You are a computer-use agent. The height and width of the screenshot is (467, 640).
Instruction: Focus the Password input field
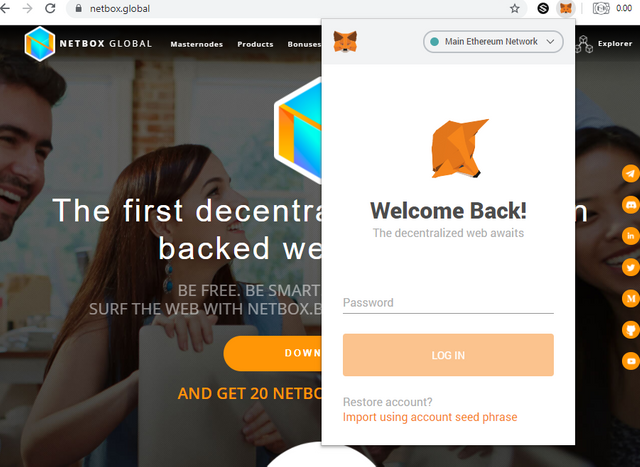click(x=448, y=303)
